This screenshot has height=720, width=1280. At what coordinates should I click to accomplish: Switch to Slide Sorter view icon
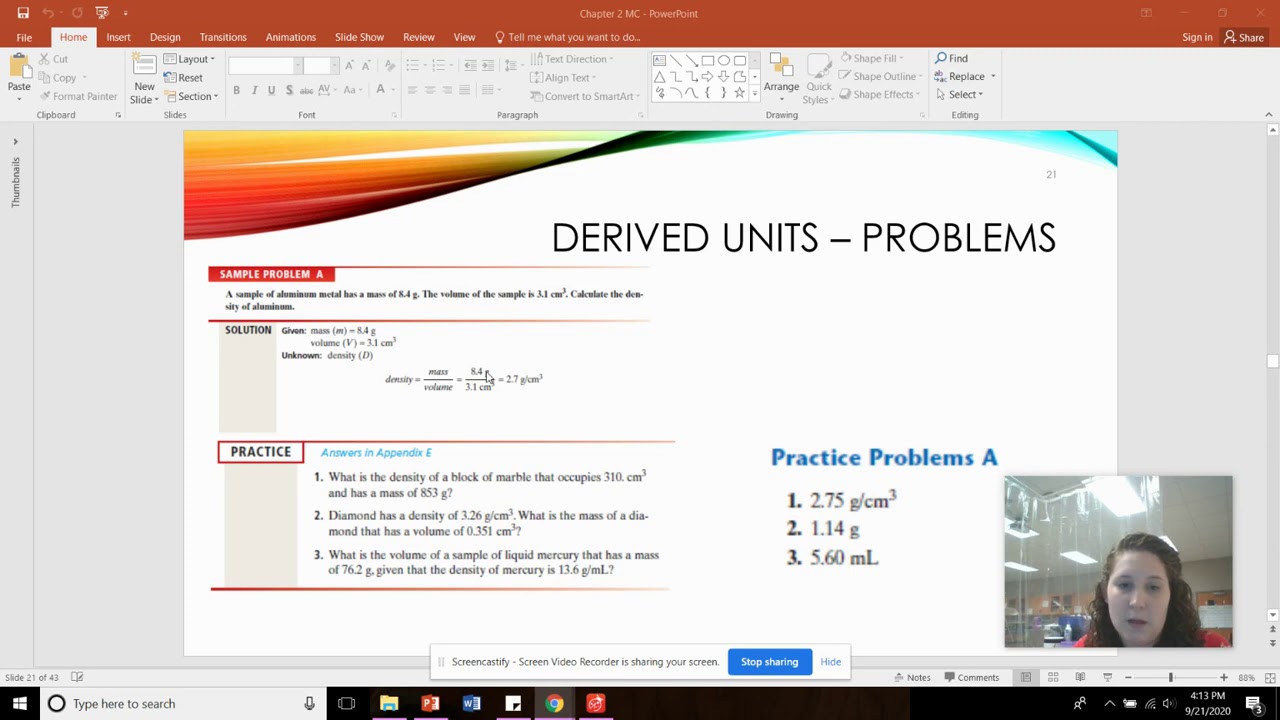[x=1053, y=677]
